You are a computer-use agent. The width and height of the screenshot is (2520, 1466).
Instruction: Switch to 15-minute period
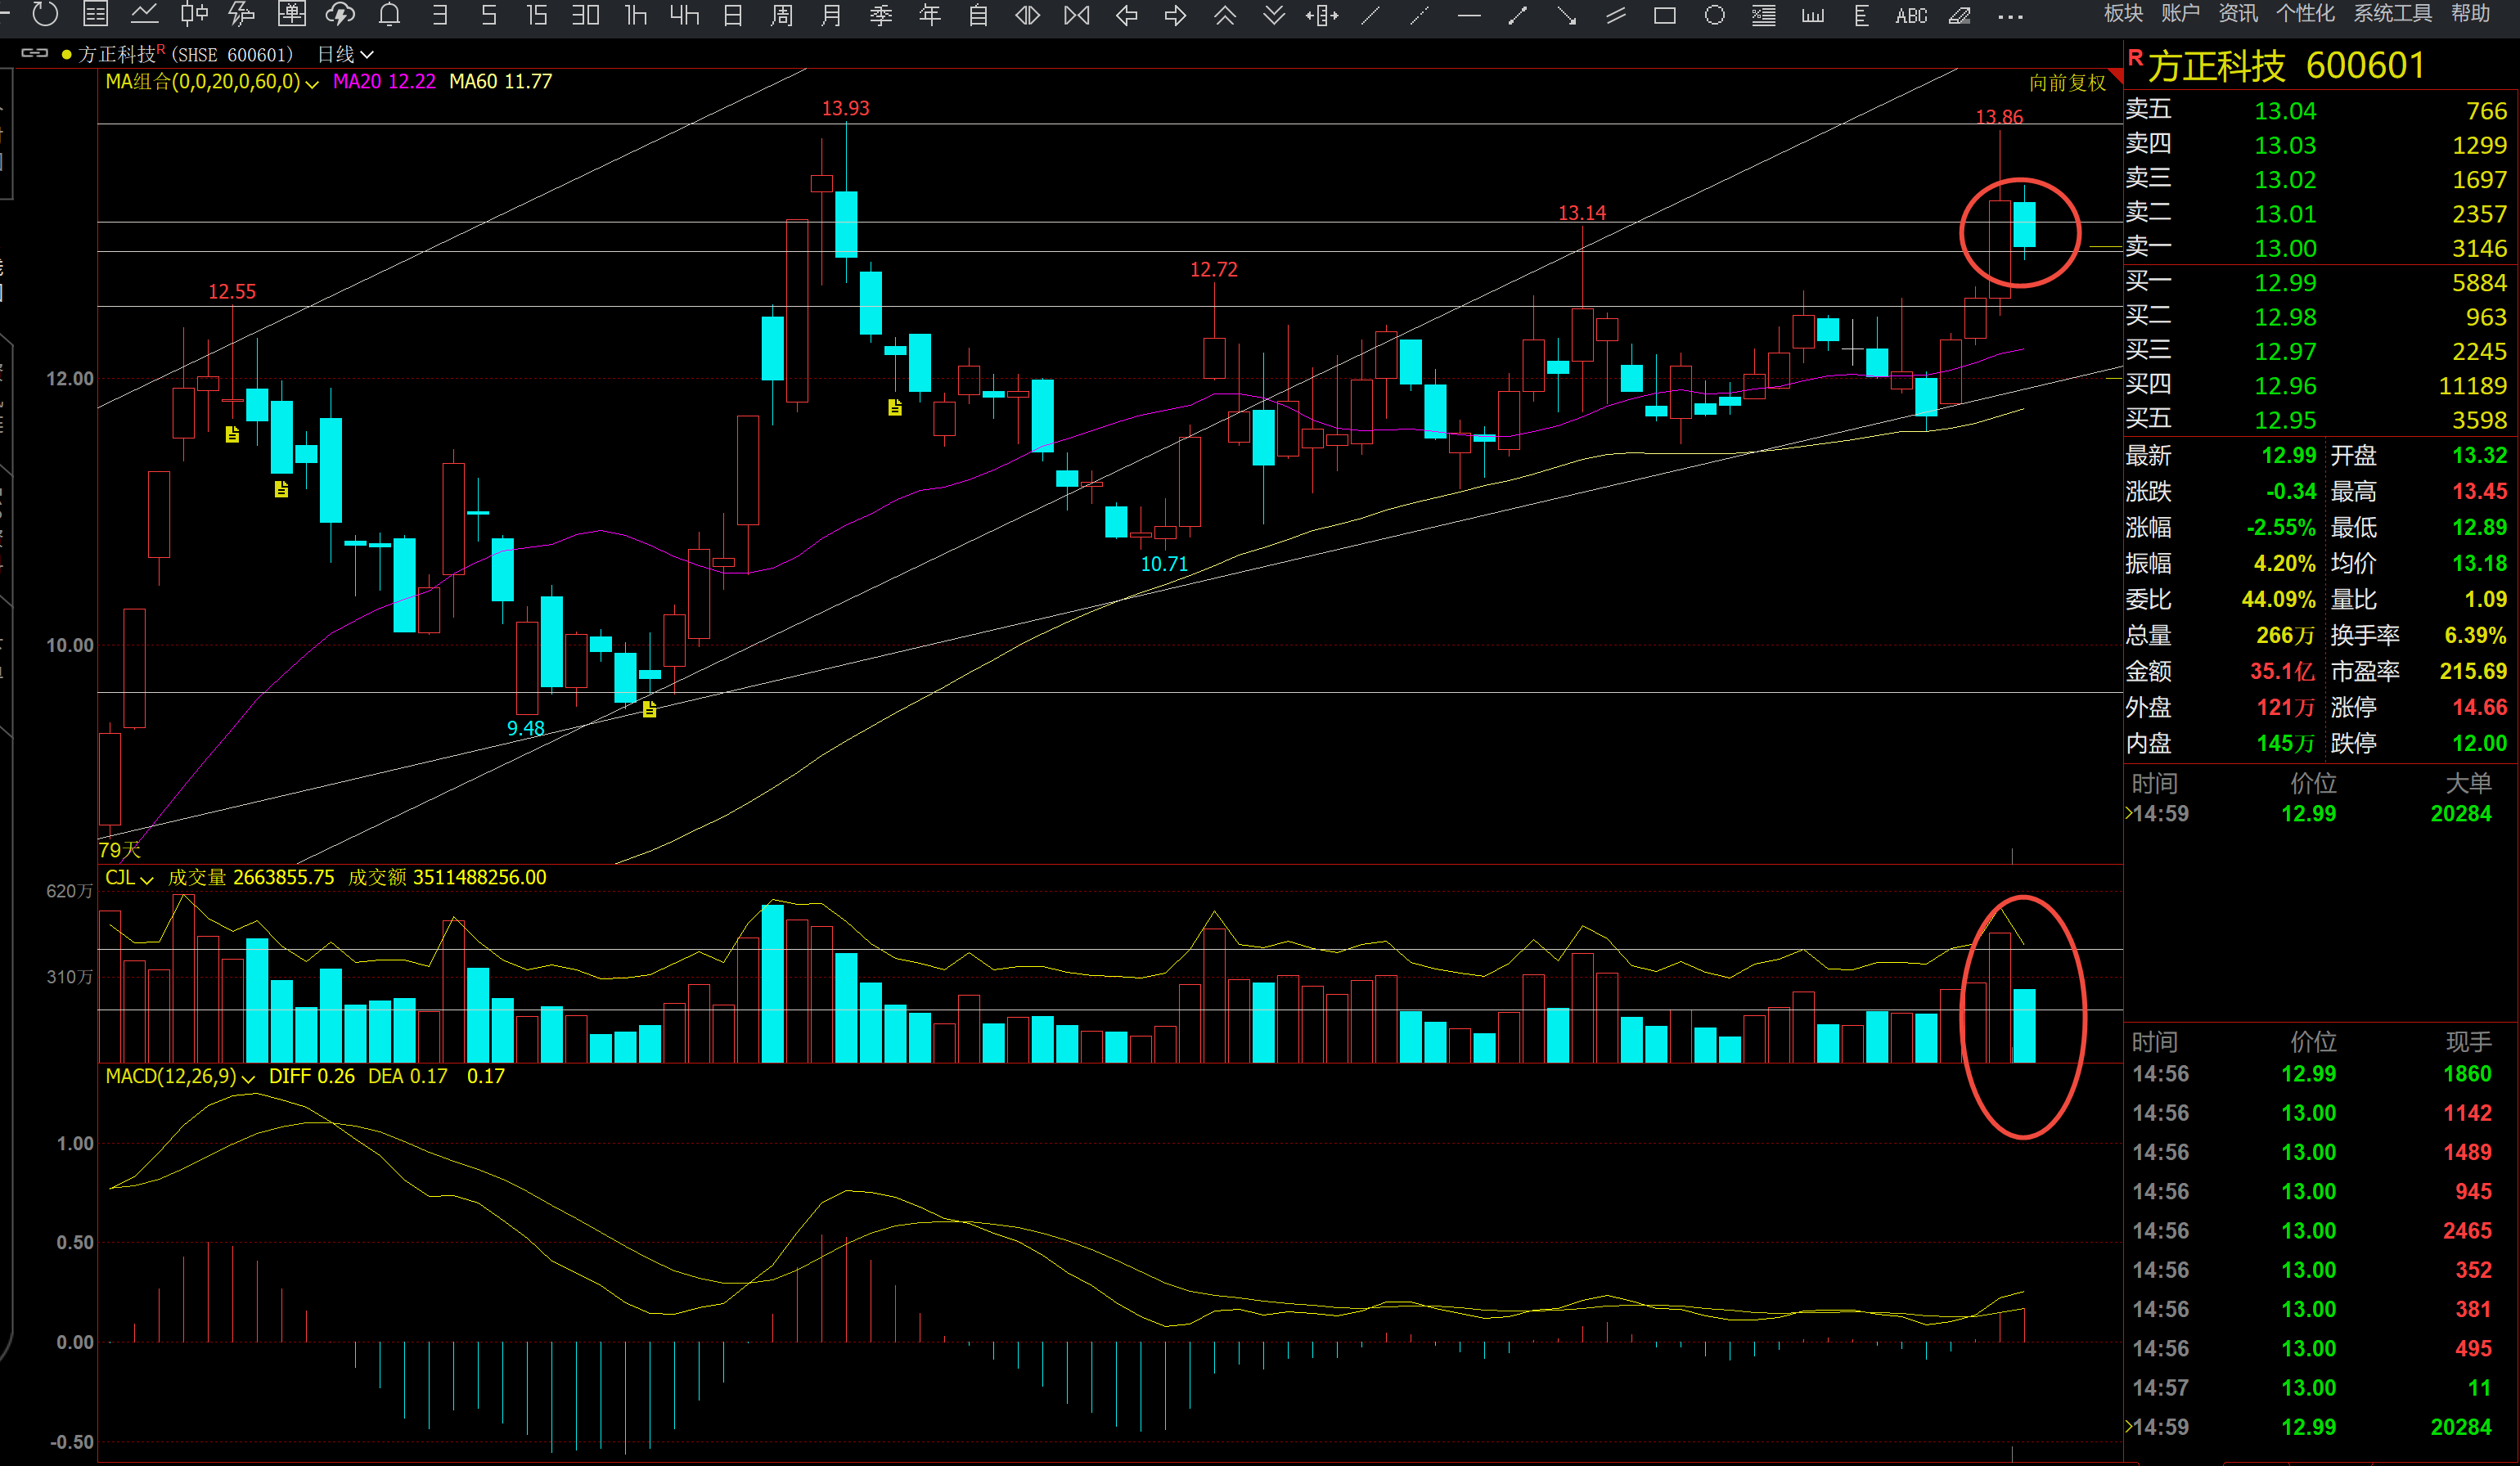536,15
